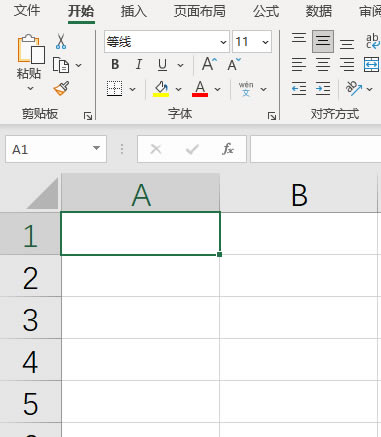Viewport: 381px width, 437px height.
Task: Click the Decrease Font Size button
Action: [x=234, y=64]
